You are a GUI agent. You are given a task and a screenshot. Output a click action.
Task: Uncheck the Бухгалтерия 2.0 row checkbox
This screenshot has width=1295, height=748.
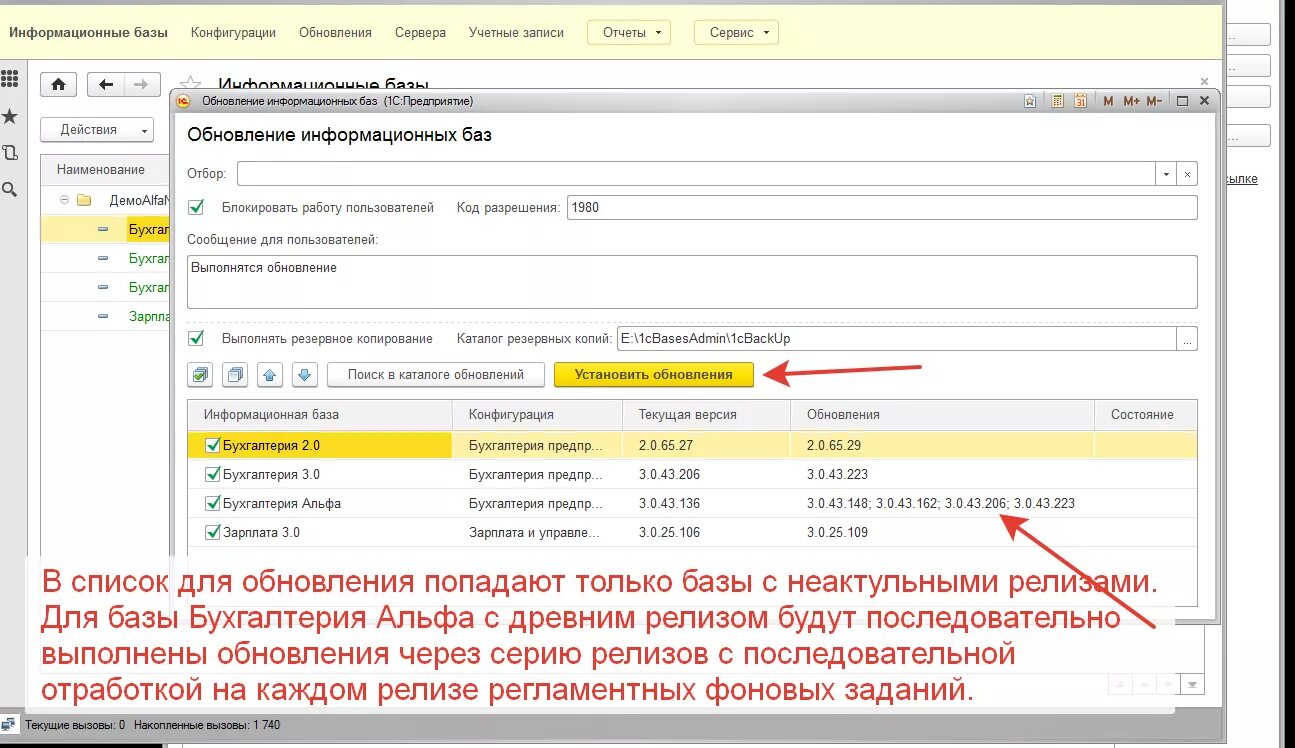point(212,445)
